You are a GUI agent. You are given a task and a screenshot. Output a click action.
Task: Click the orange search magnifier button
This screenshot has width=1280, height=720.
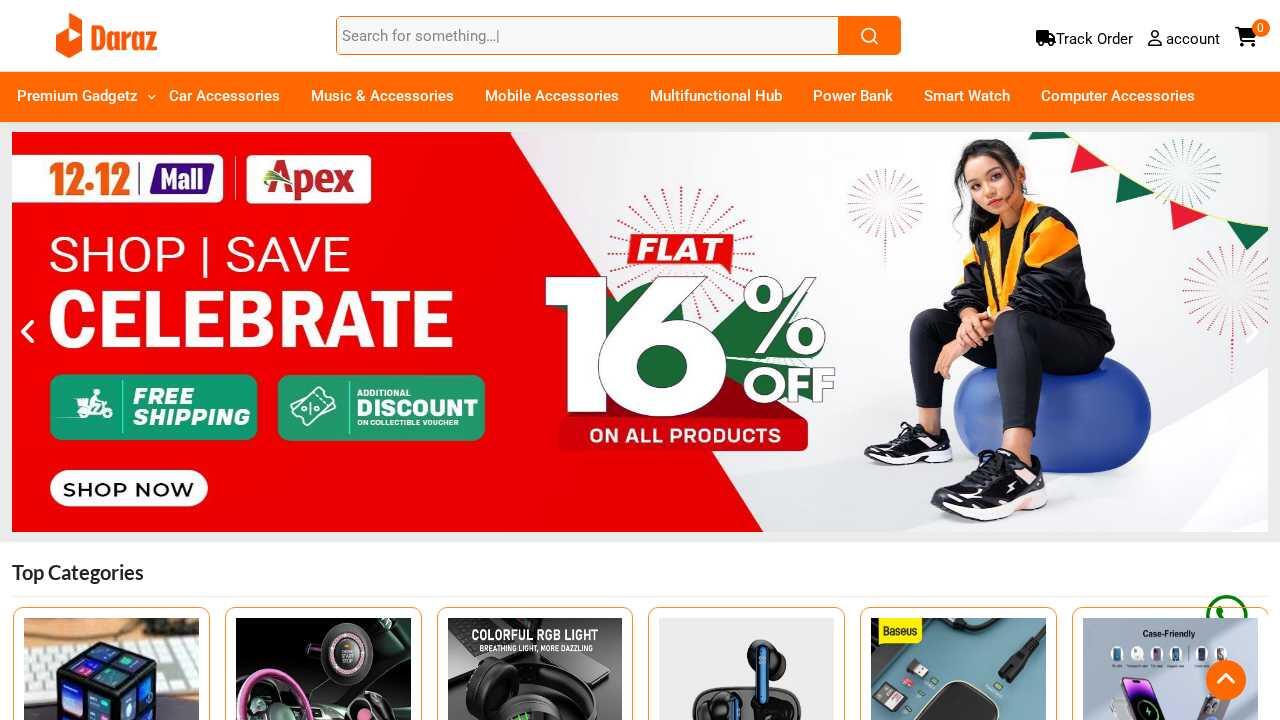[869, 36]
